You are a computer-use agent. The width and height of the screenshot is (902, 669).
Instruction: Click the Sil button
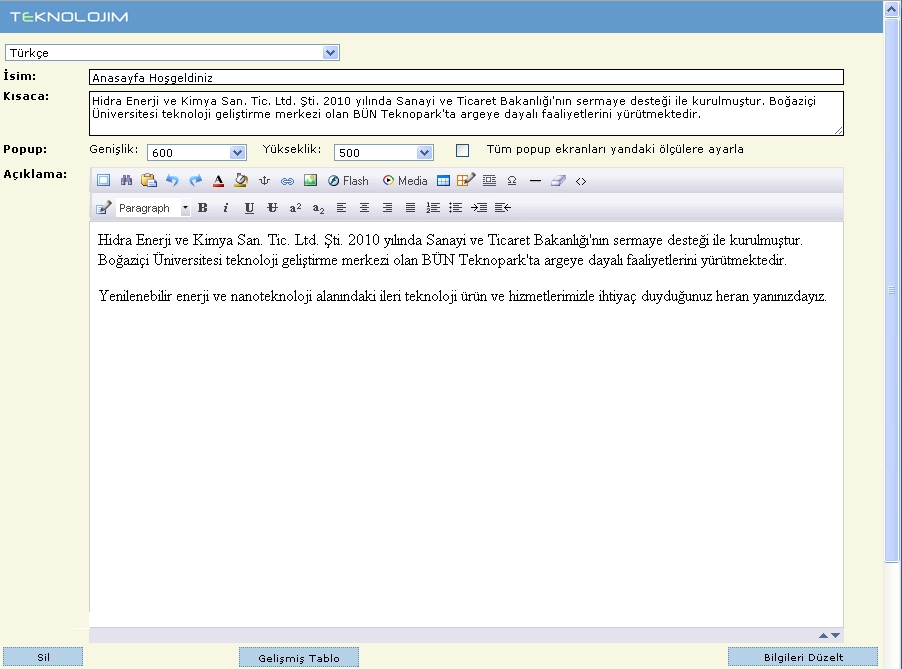point(43,657)
